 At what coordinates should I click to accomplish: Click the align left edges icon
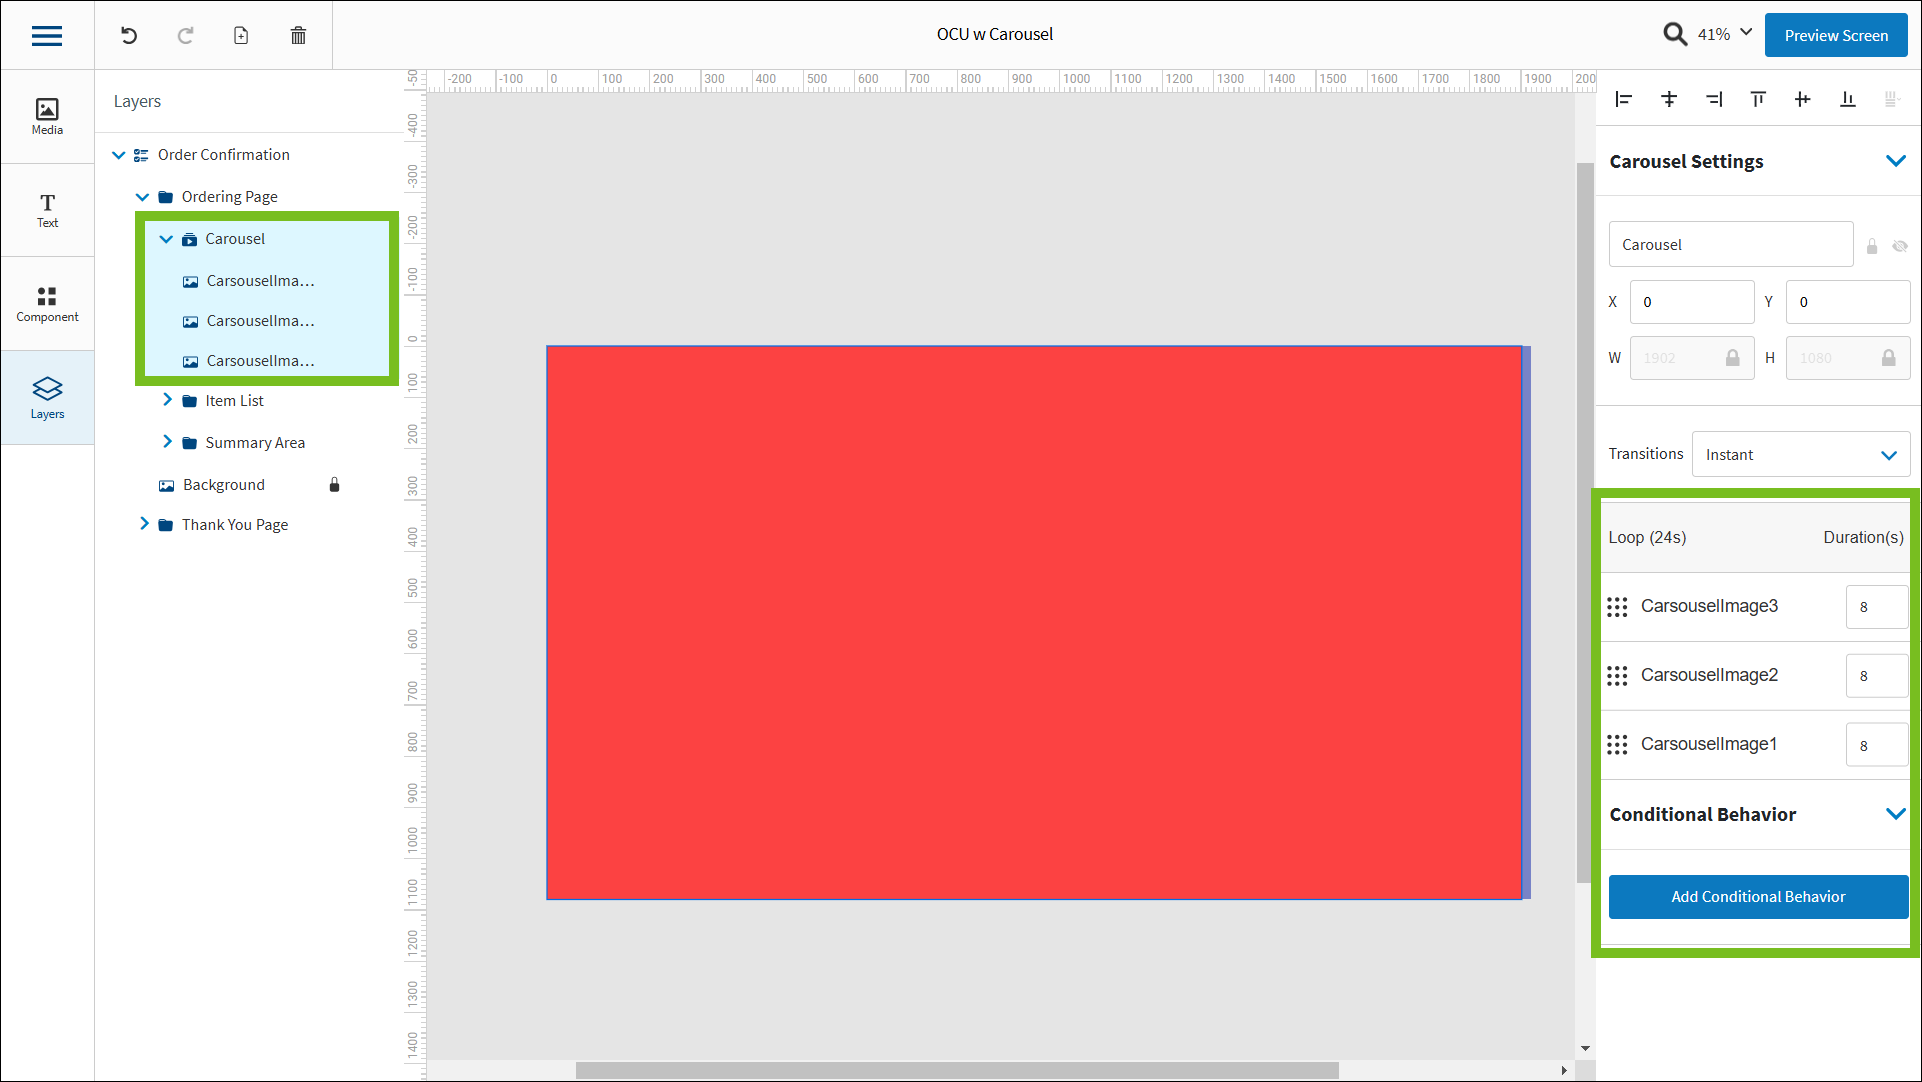1624,99
